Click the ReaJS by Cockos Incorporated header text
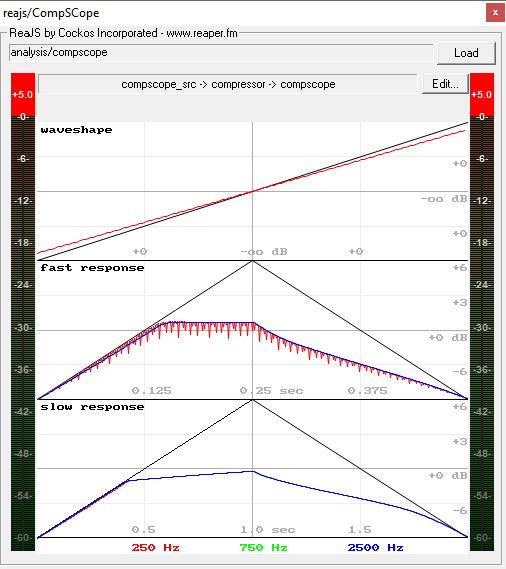Screen dimensions: 506x569 pyautogui.click(x=123, y=33)
